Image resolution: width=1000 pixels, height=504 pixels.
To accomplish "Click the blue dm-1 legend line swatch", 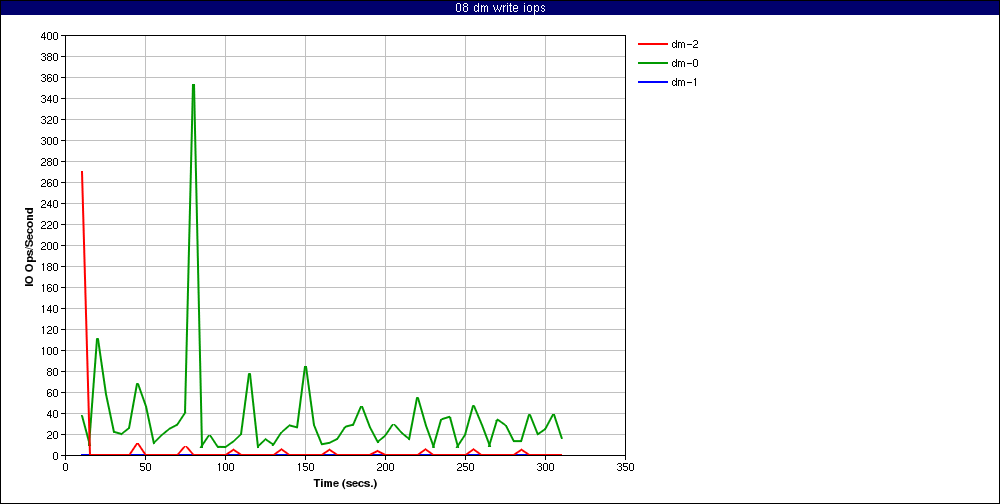I will pos(650,82).
